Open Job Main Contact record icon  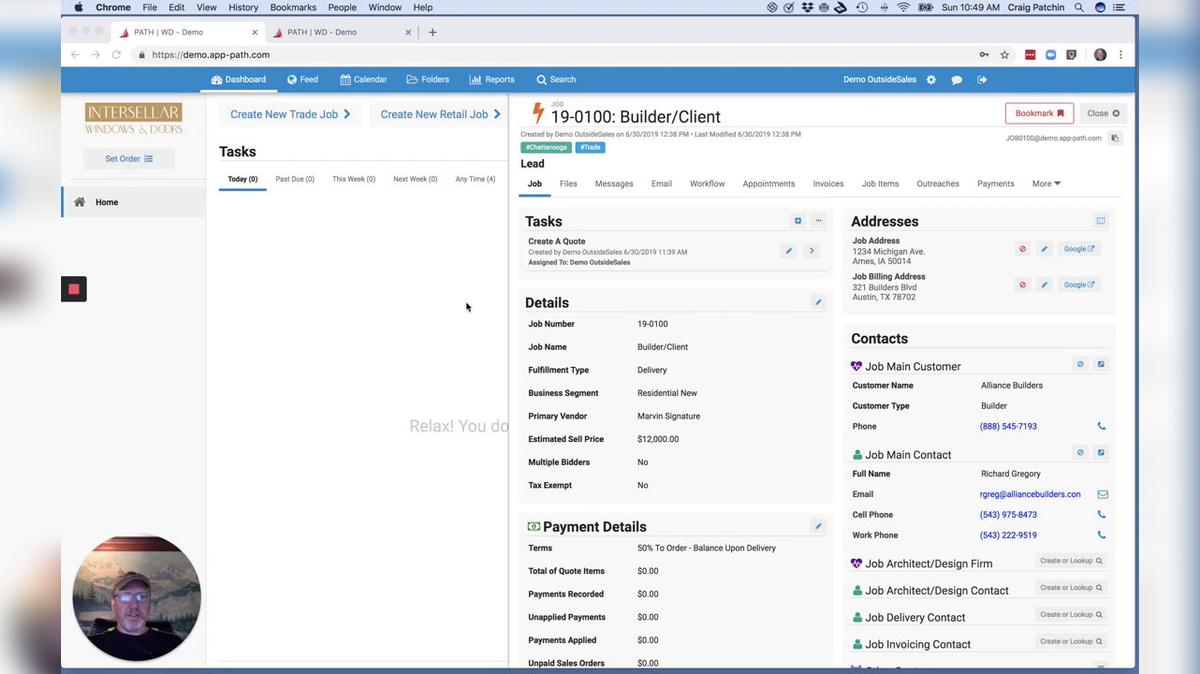click(x=1101, y=453)
